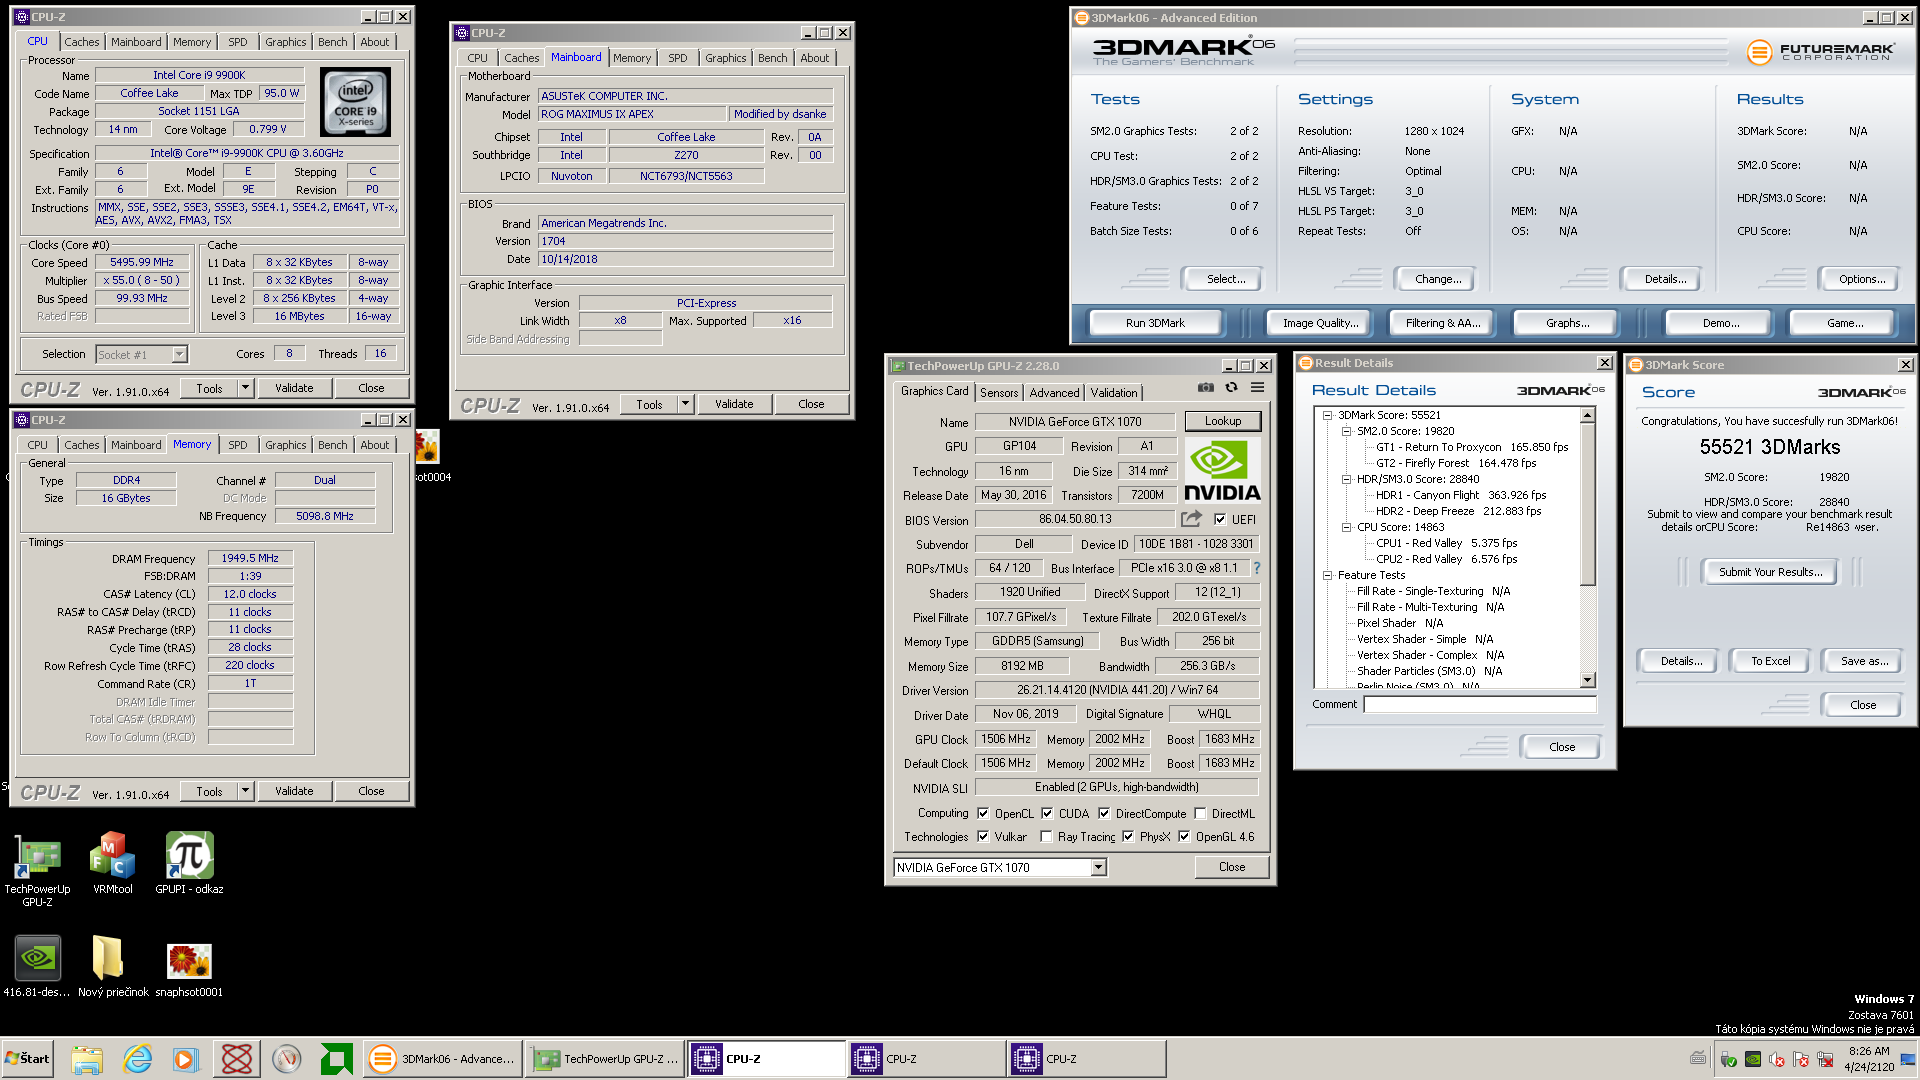
Task: Click the round gauge icon on the taskbar
Action: tap(287, 1059)
